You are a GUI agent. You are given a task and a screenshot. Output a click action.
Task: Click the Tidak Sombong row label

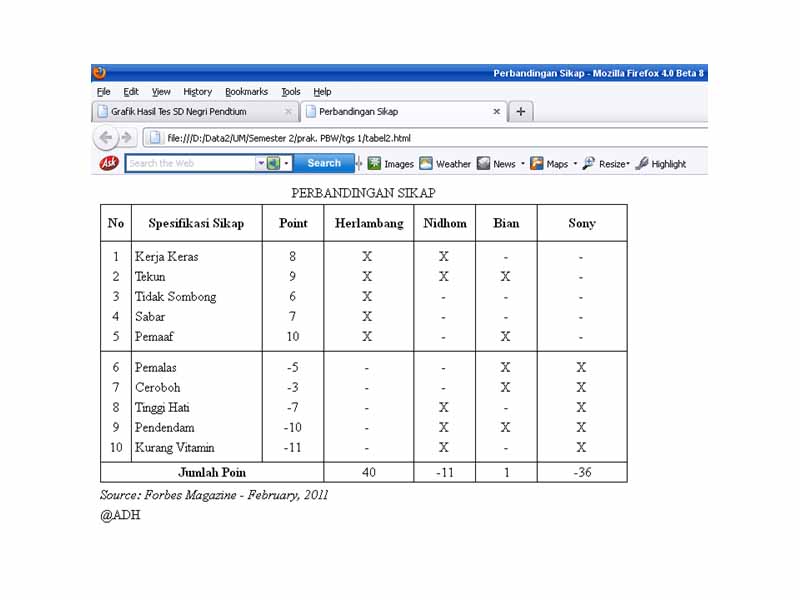[176, 296]
